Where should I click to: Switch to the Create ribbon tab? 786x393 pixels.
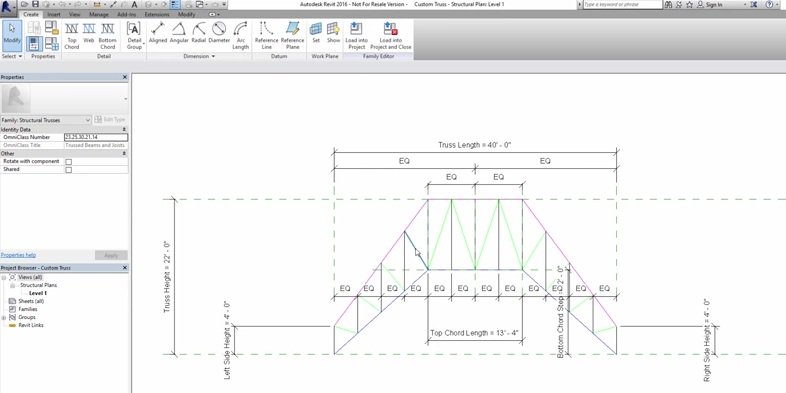pos(31,15)
